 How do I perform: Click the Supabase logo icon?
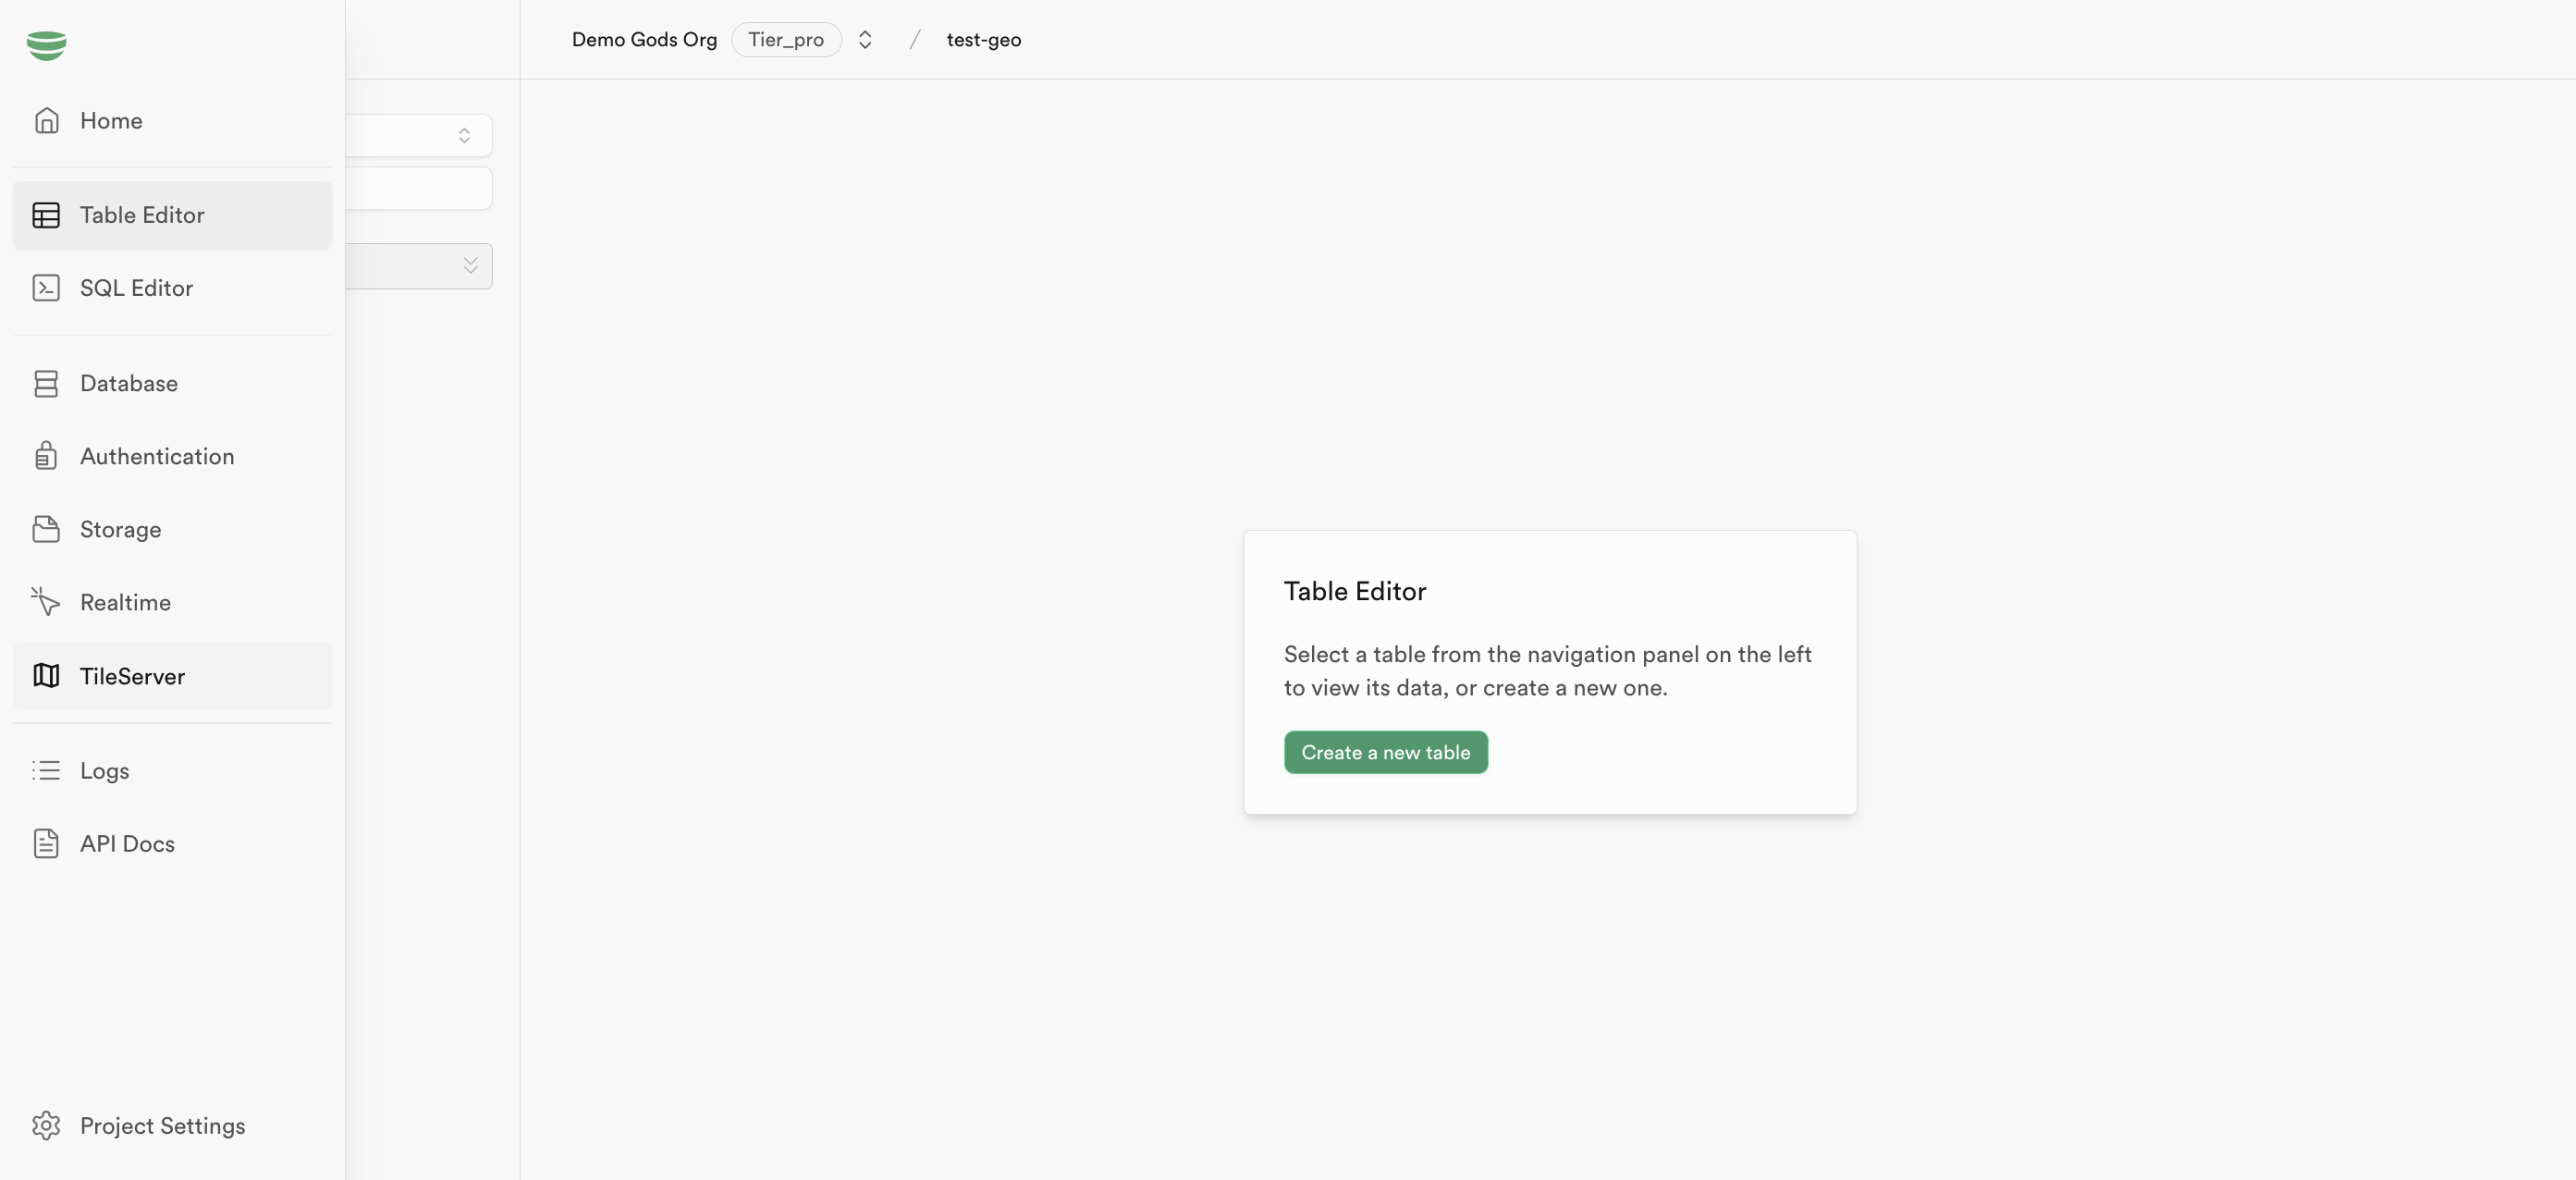tap(46, 45)
